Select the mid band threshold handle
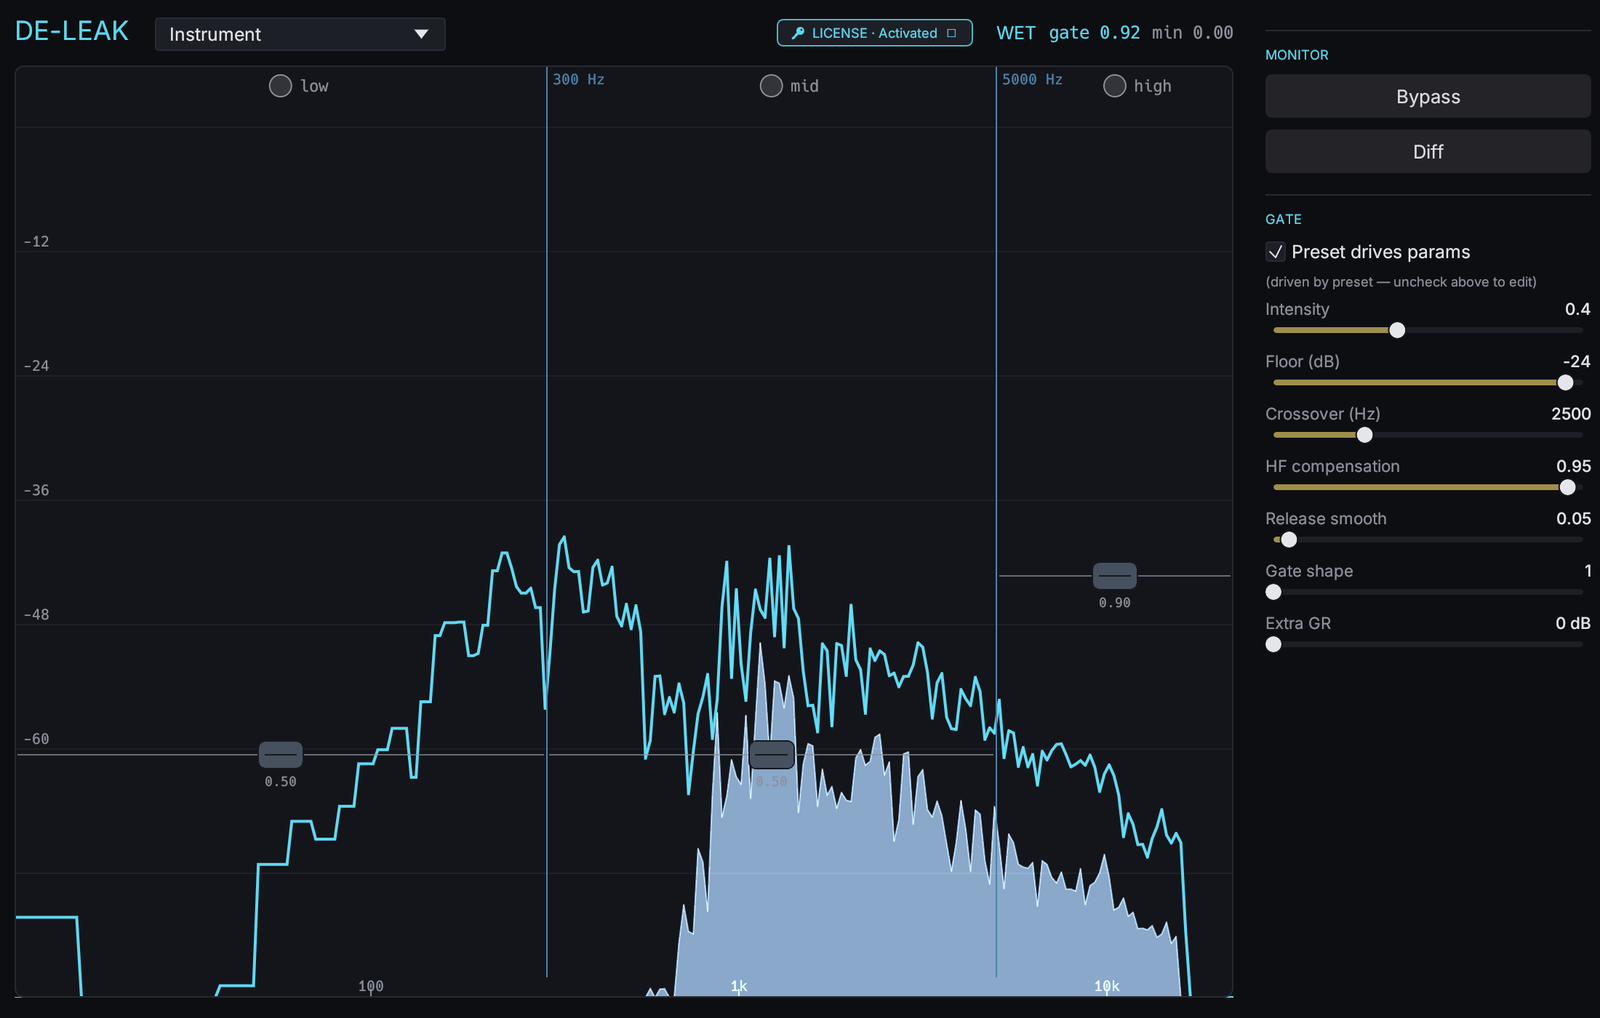1600x1018 pixels. [x=771, y=754]
